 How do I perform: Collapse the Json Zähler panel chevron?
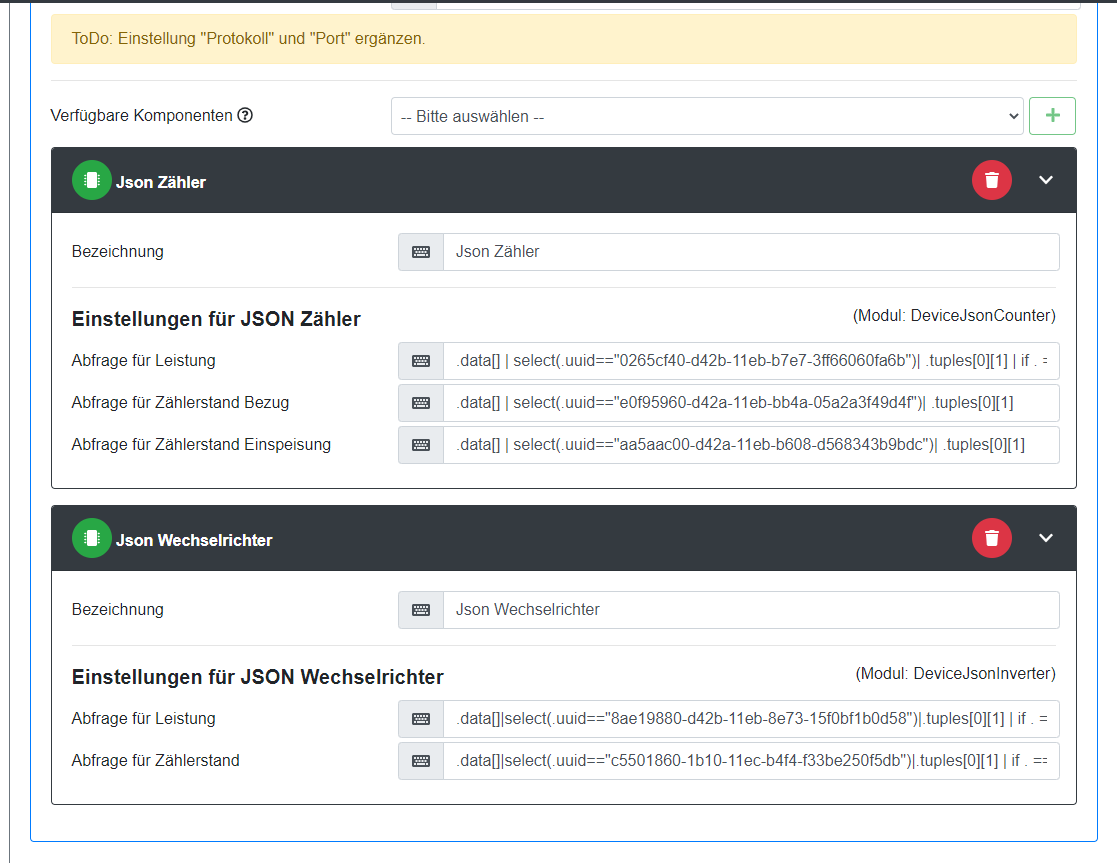[1046, 180]
